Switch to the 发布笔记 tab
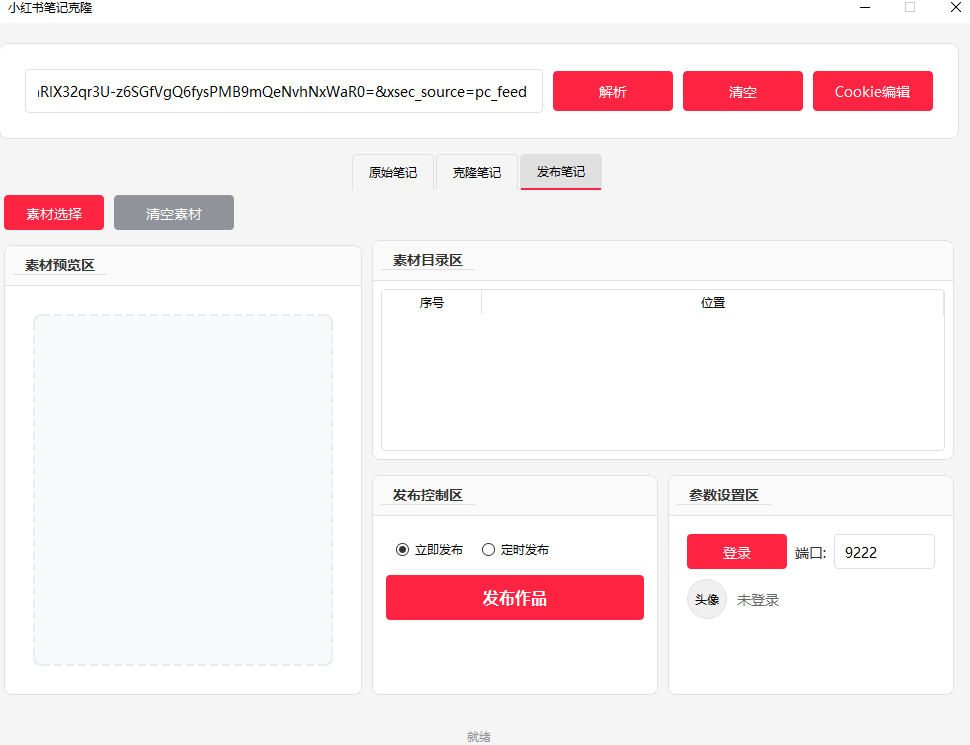970x745 pixels. coord(560,172)
